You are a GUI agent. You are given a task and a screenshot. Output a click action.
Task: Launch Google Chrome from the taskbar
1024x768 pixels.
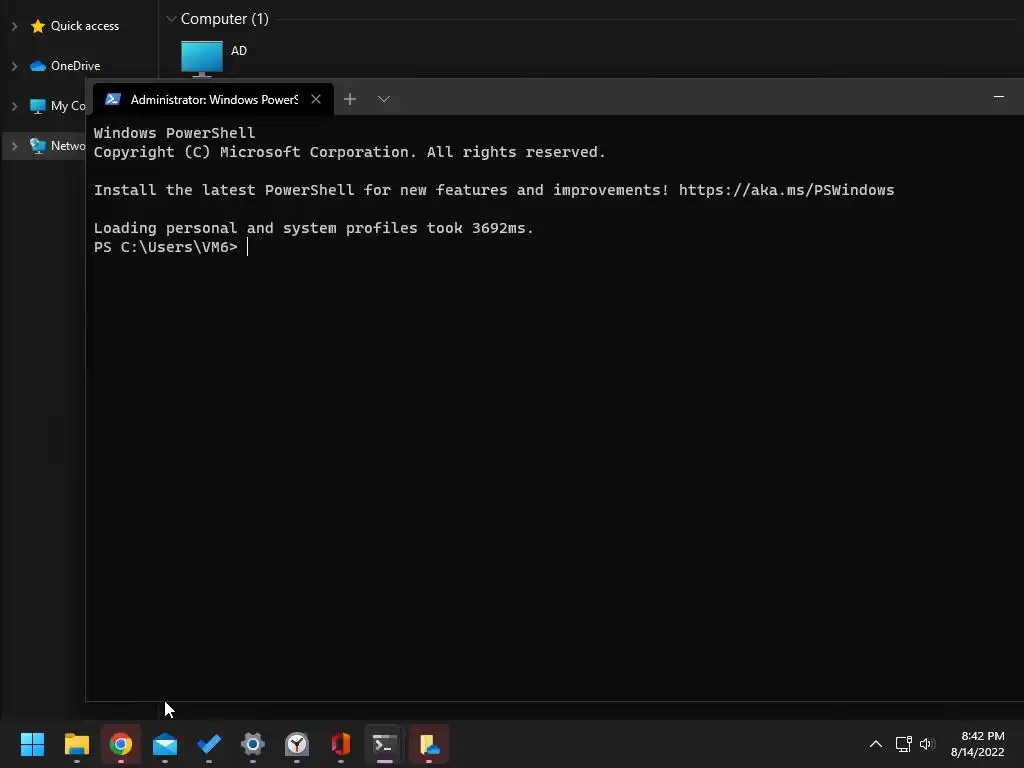point(121,744)
